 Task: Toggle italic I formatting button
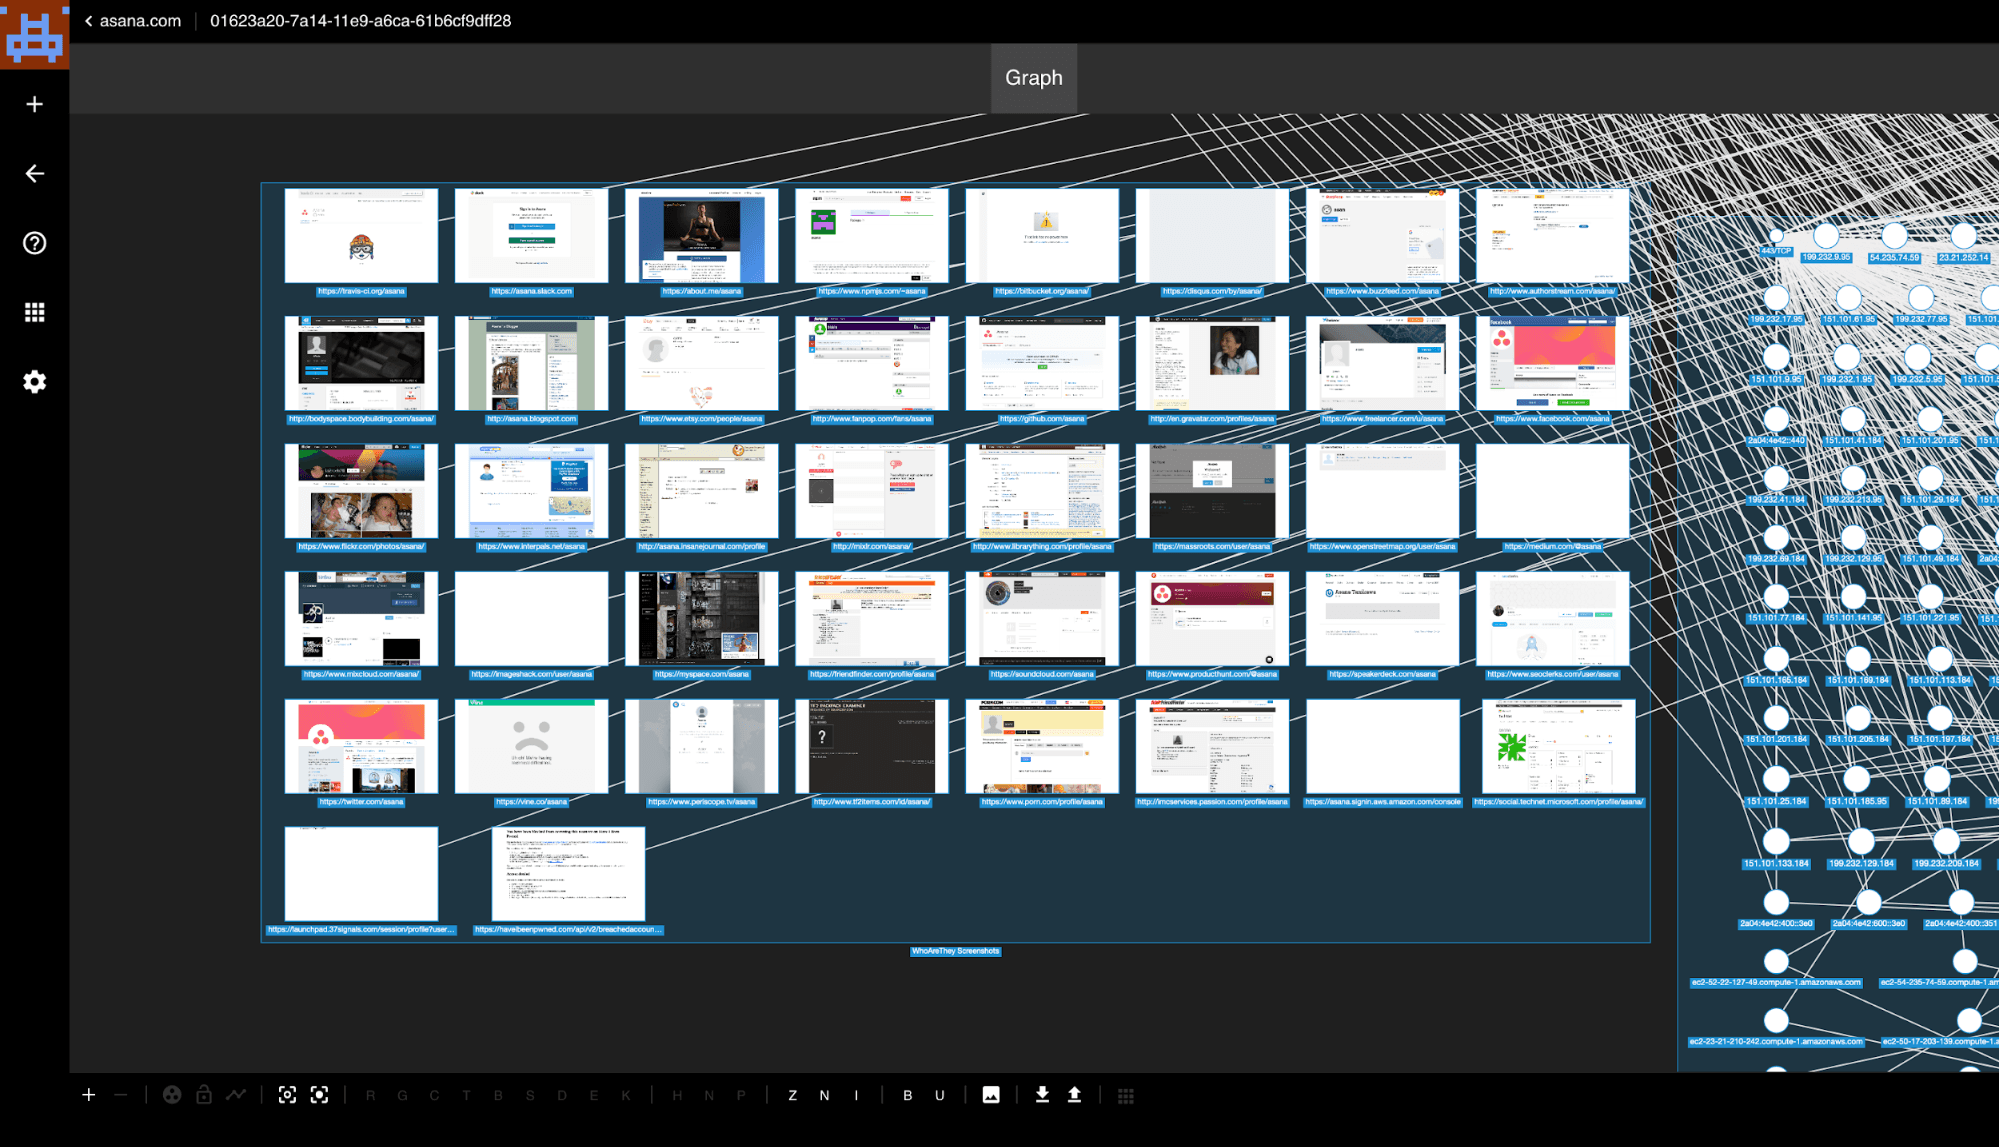[855, 1095]
